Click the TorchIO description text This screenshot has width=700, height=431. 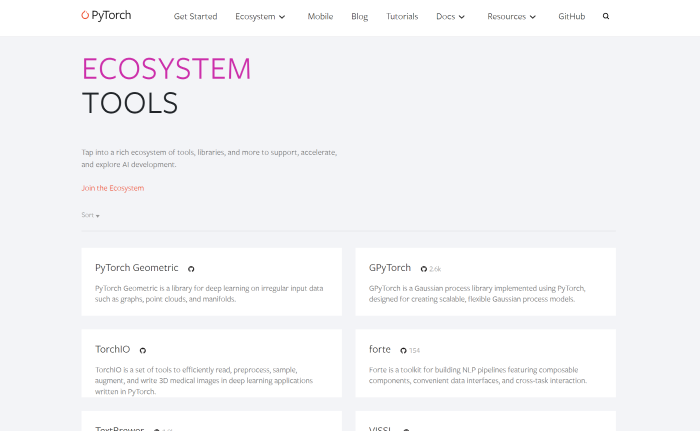point(204,381)
